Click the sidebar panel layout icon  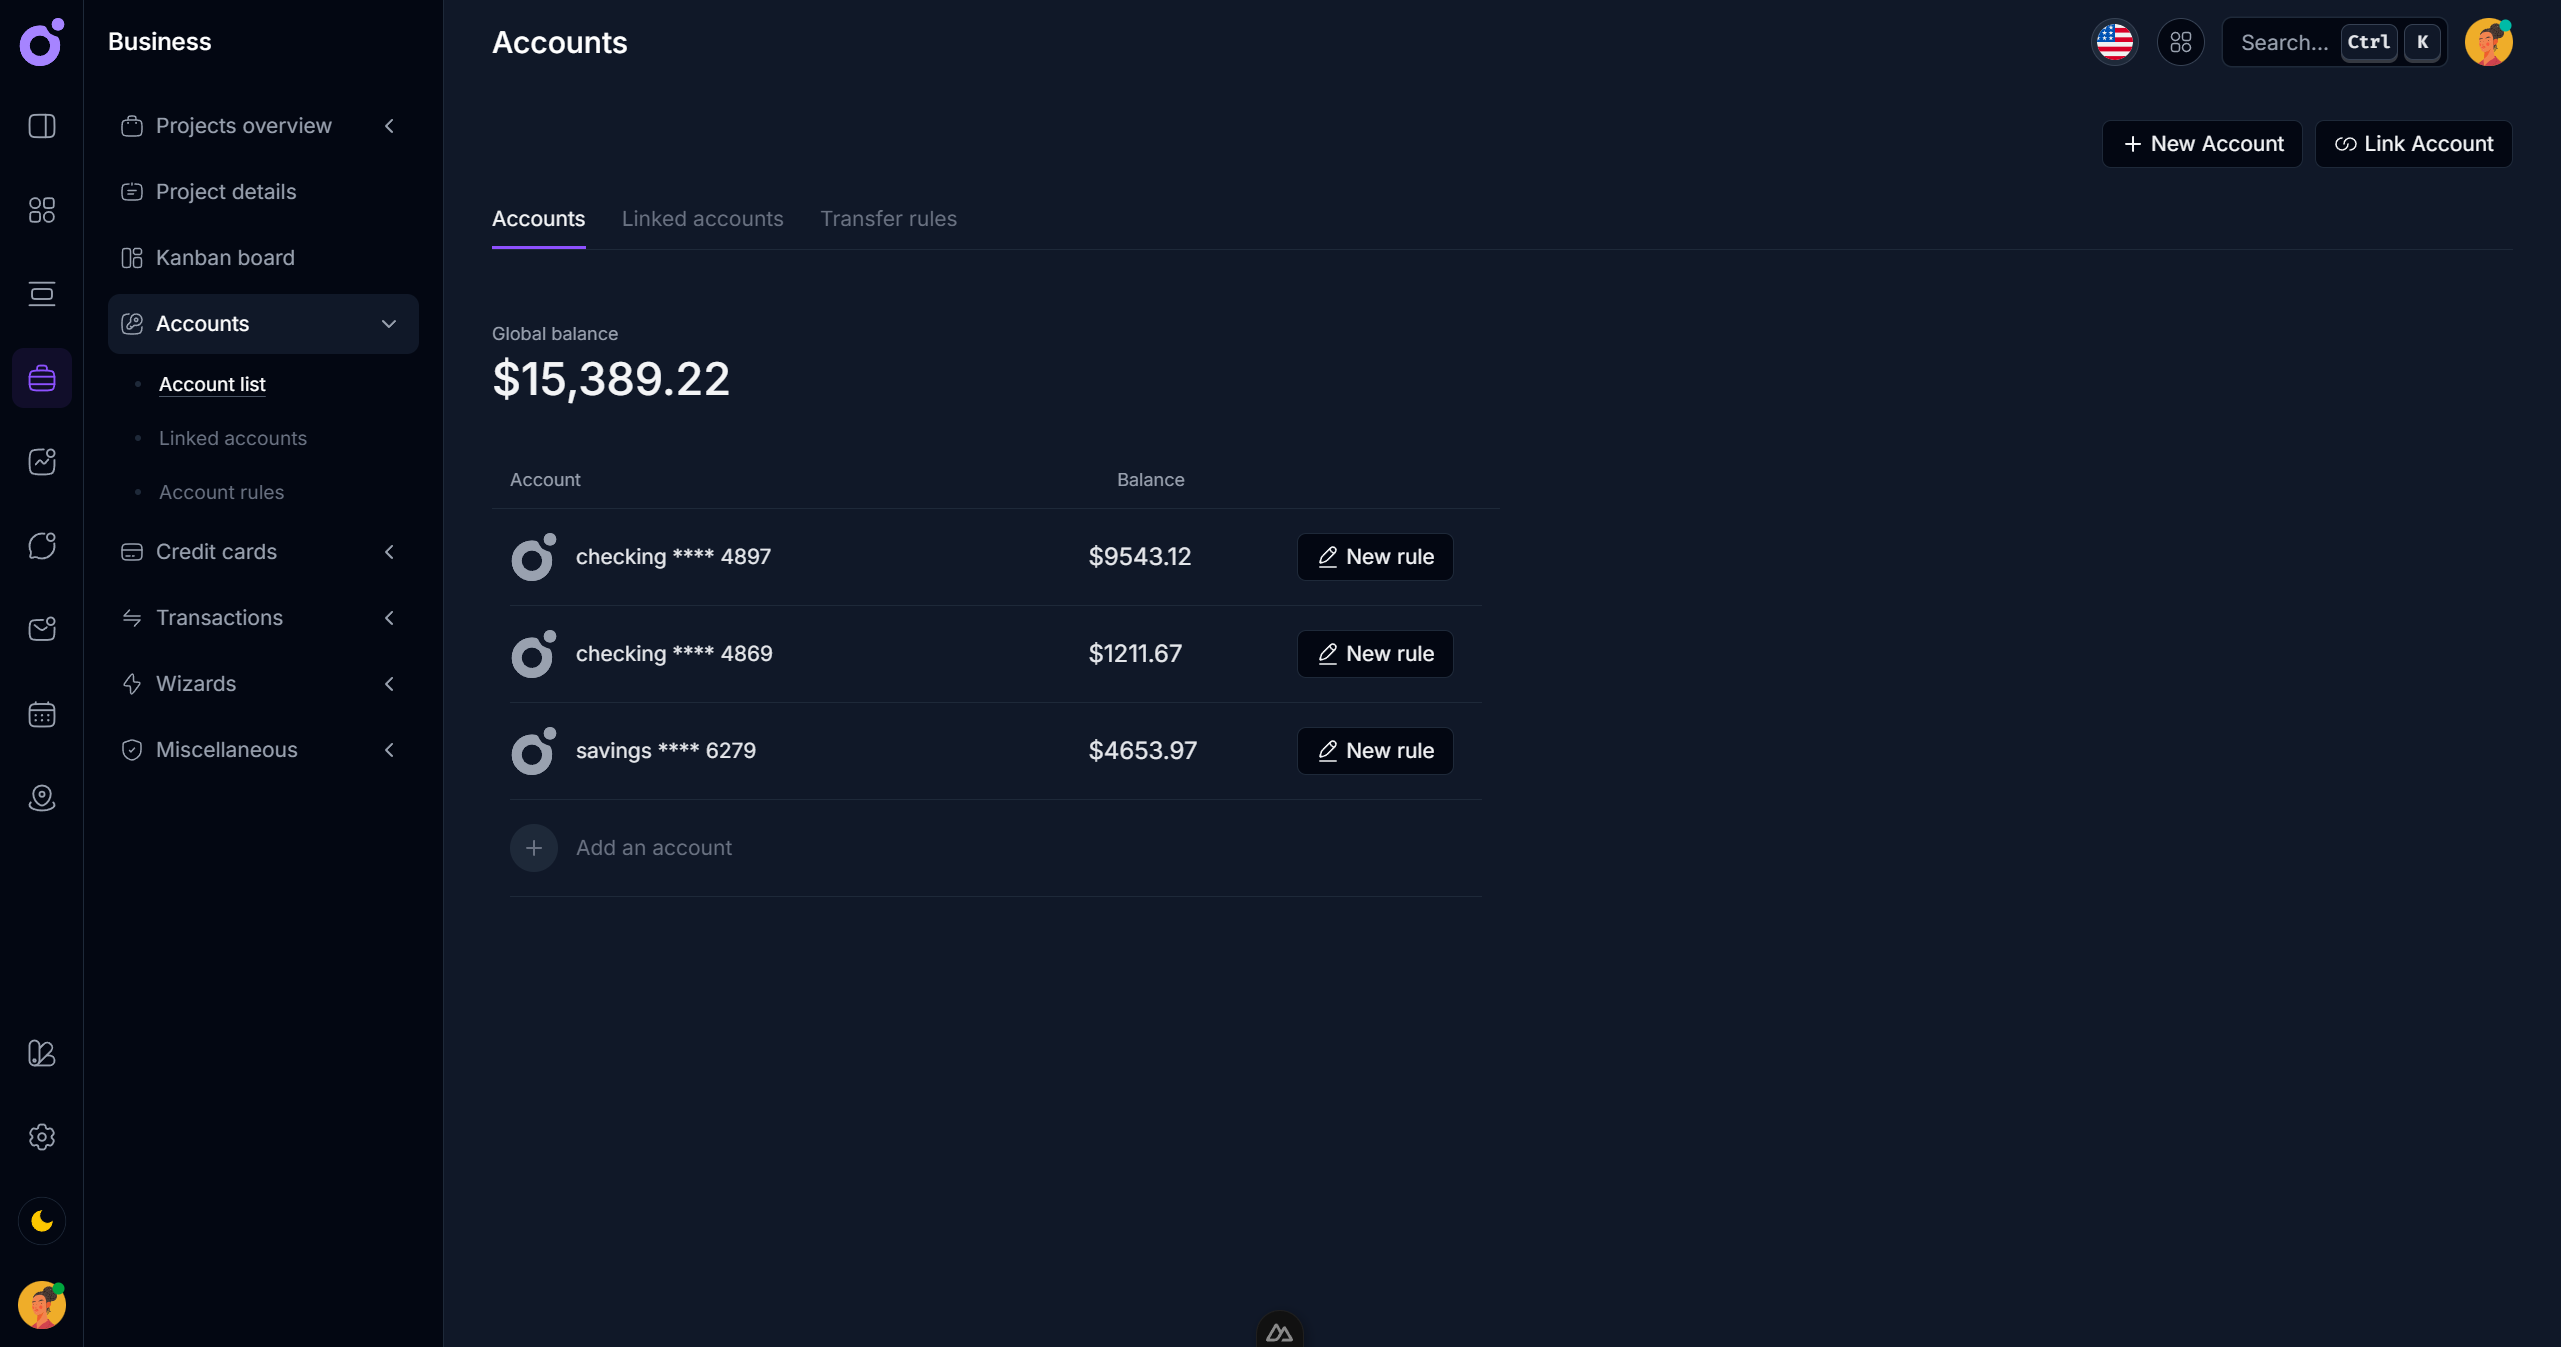point(42,126)
